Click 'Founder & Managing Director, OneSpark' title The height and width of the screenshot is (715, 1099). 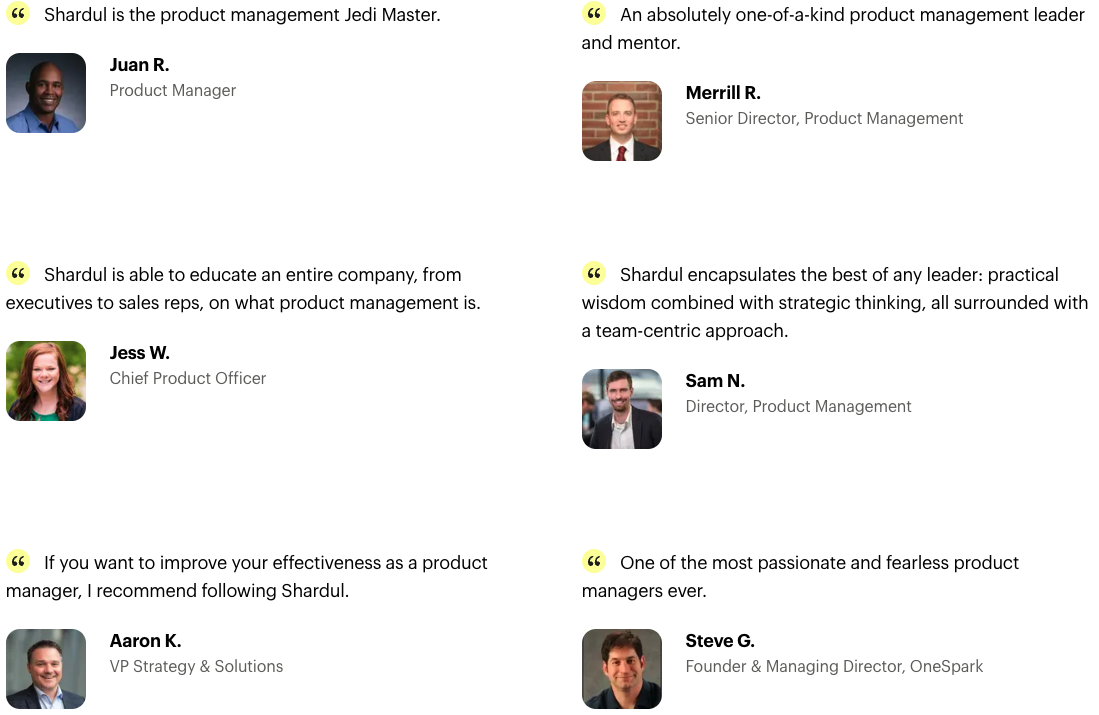[x=834, y=667]
